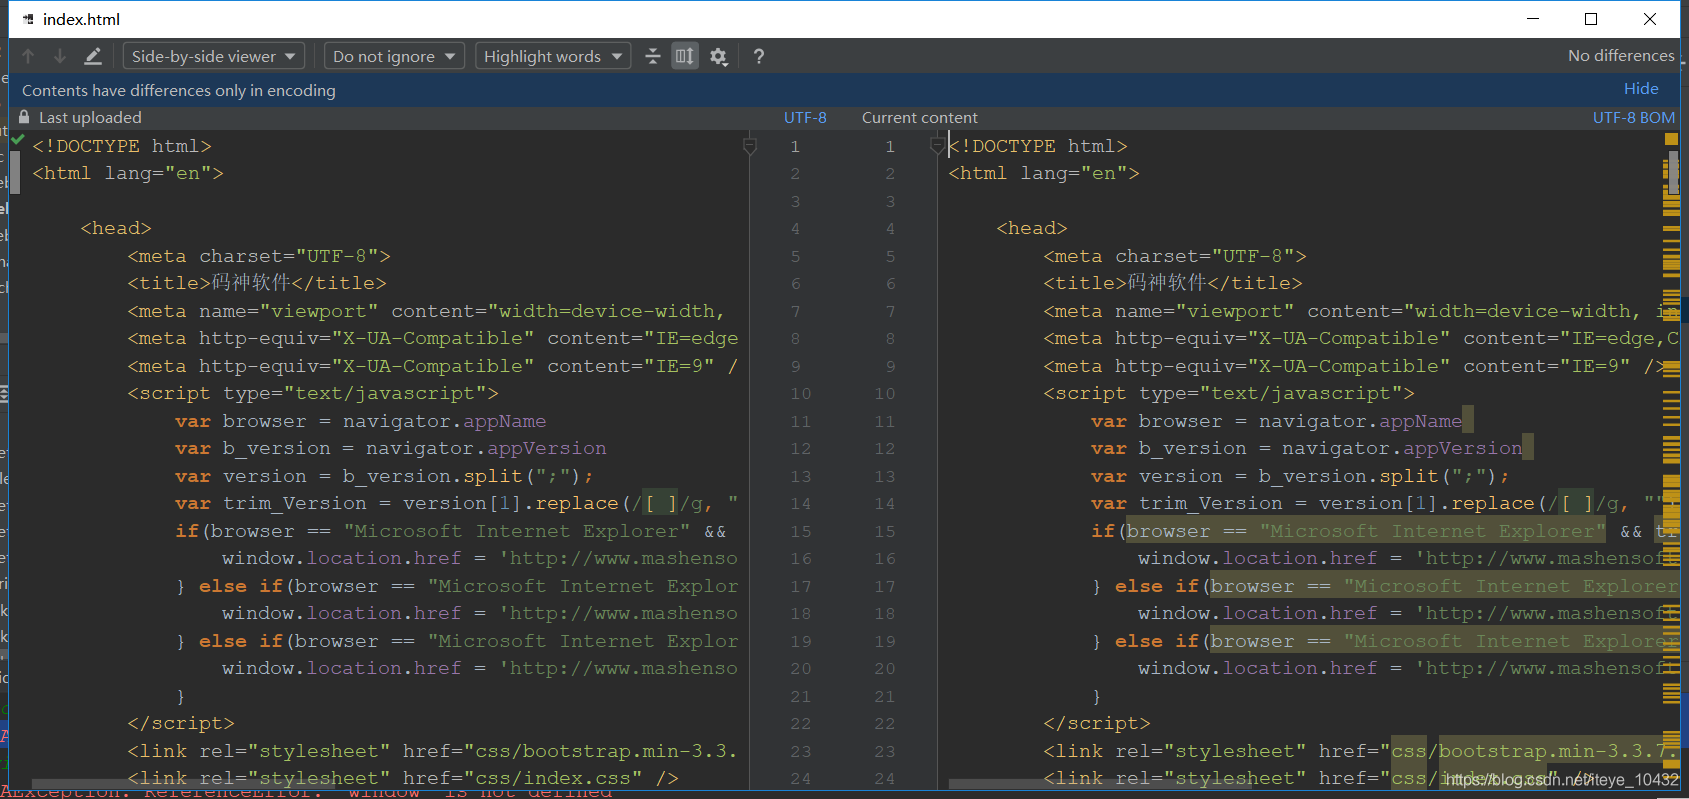The image size is (1689, 799).
Task: Click meta charset line in left pane
Action: [259, 256]
